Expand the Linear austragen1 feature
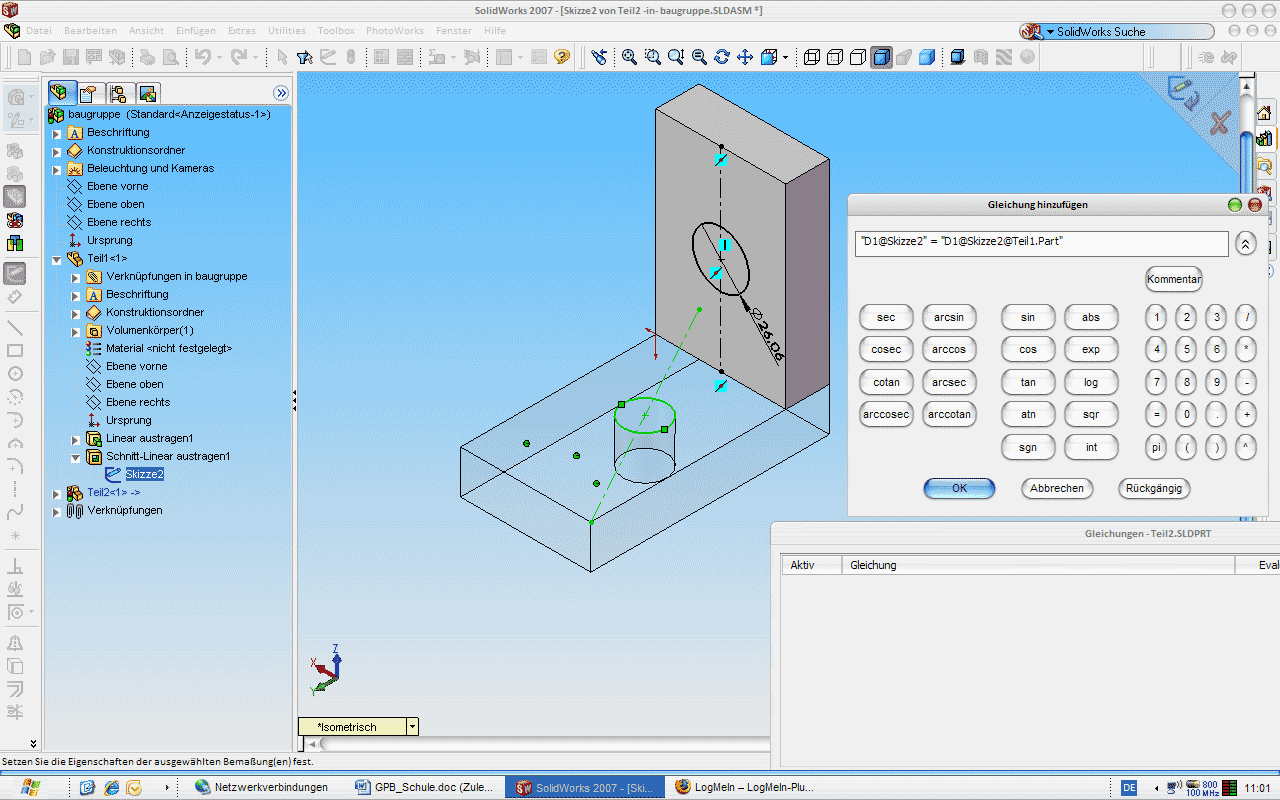 click(x=76, y=439)
